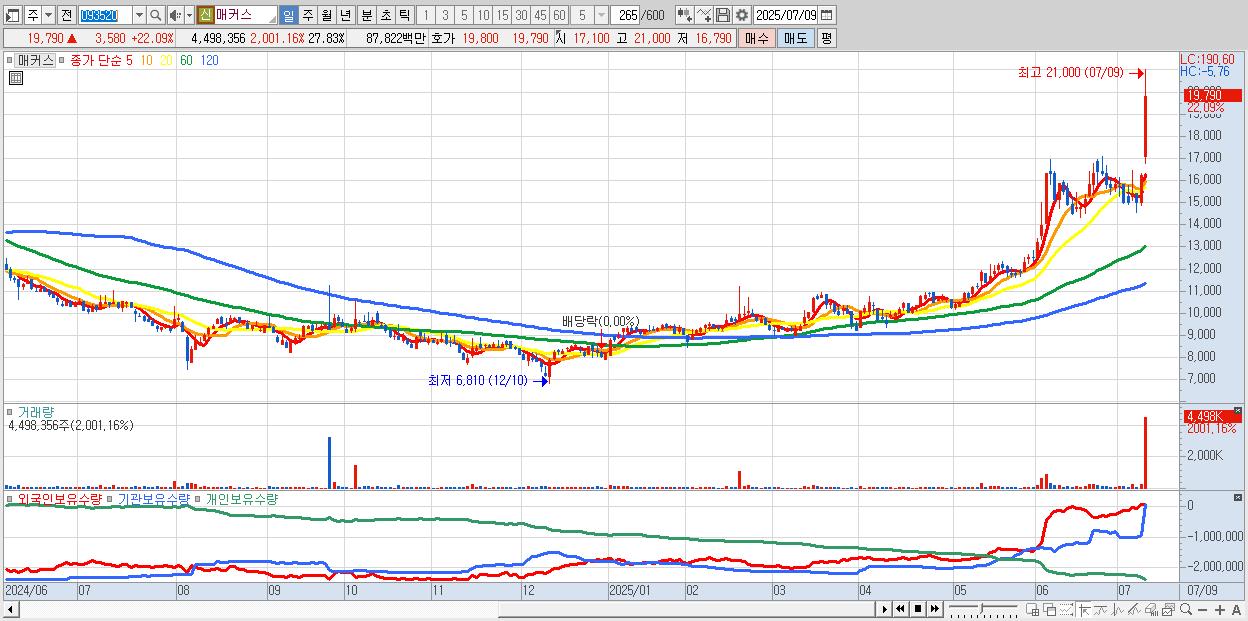Switch to 분 minute chart tab
Viewport: 1248px width, 621px height.
[x=366, y=15]
